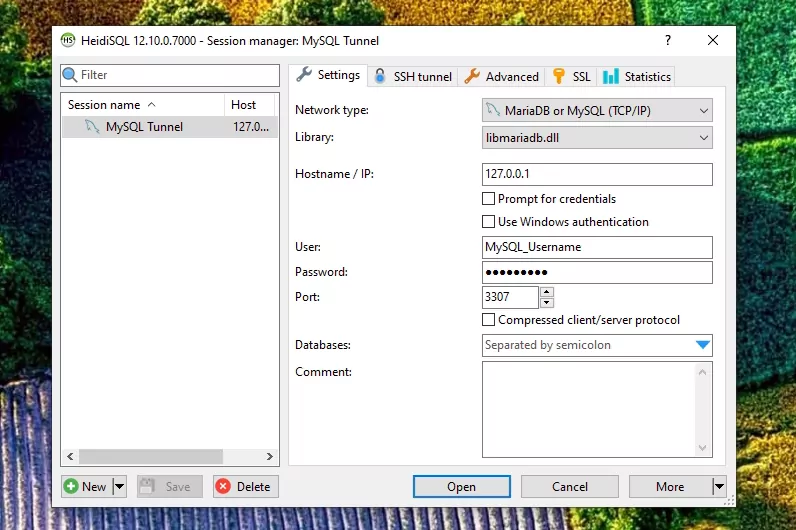Click the HeidiSQL logo icon in title bar
The height and width of the screenshot is (530, 796).
click(68, 40)
